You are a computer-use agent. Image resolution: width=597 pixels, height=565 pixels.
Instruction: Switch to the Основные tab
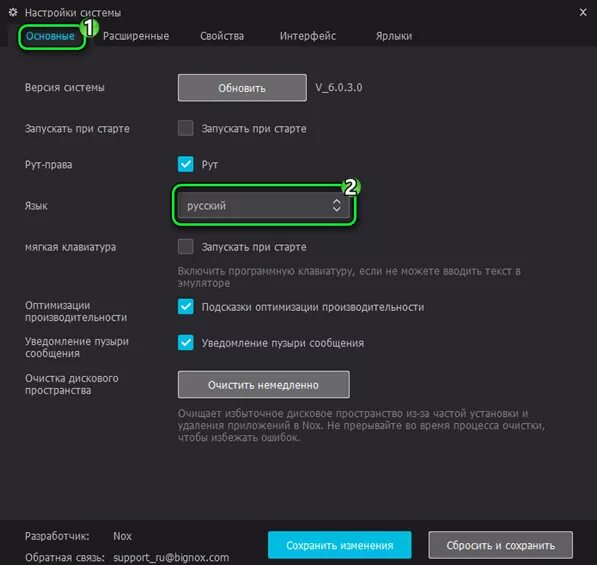pyautogui.click(x=50, y=36)
